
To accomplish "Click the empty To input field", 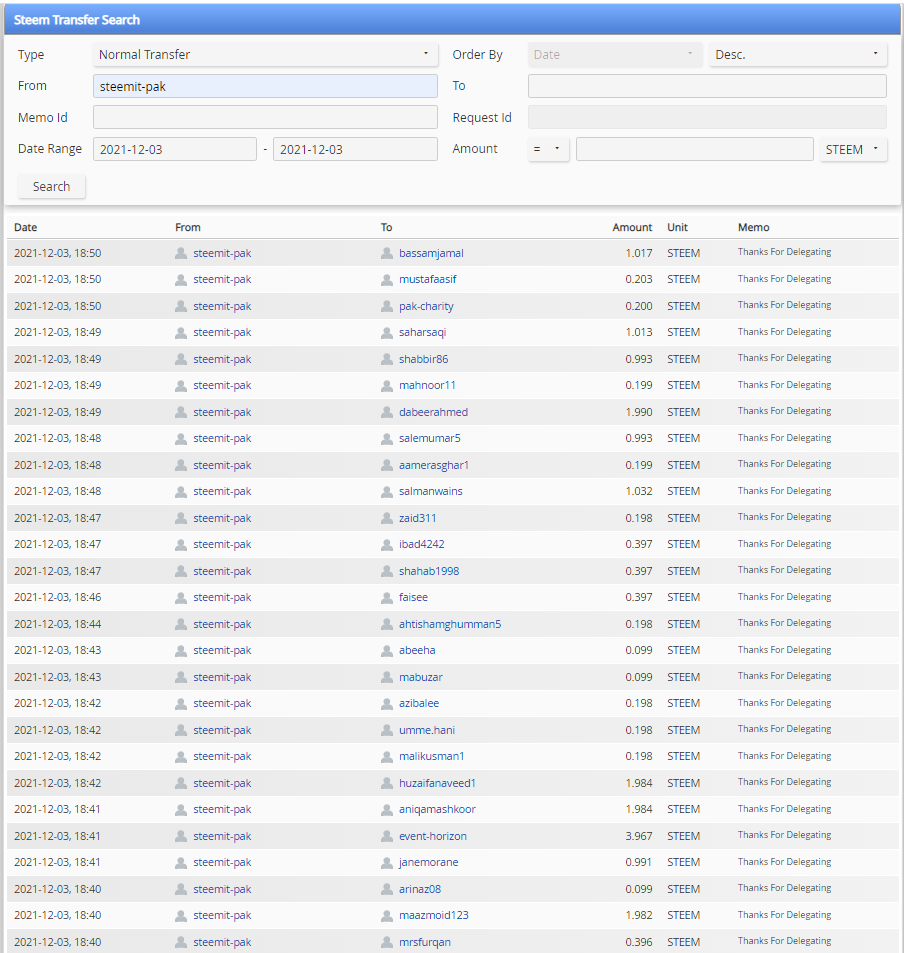I will click(707, 86).
